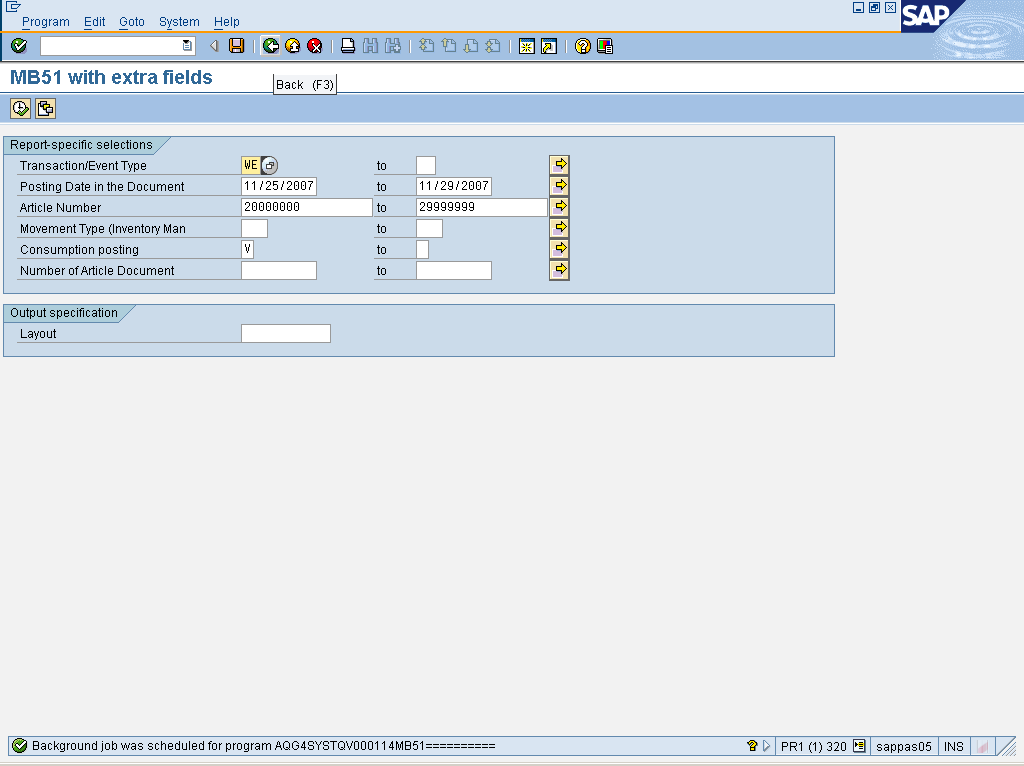This screenshot has height=766, width=1024.
Task: Click the Transaction/Event Type field with WE
Action: 251,166
